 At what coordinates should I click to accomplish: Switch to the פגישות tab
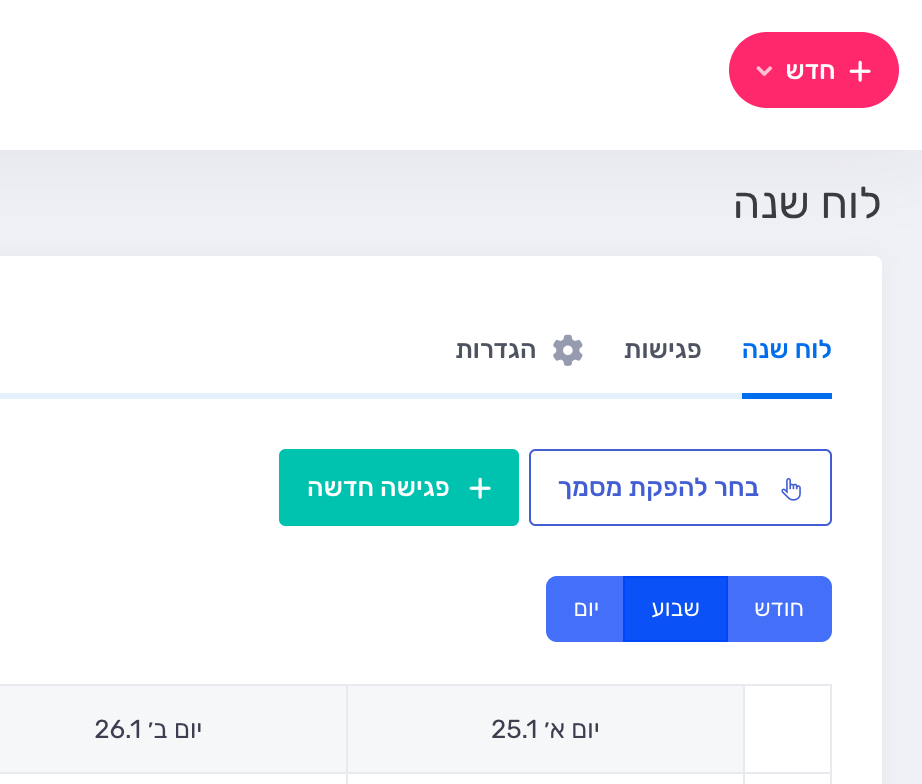[663, 351]
